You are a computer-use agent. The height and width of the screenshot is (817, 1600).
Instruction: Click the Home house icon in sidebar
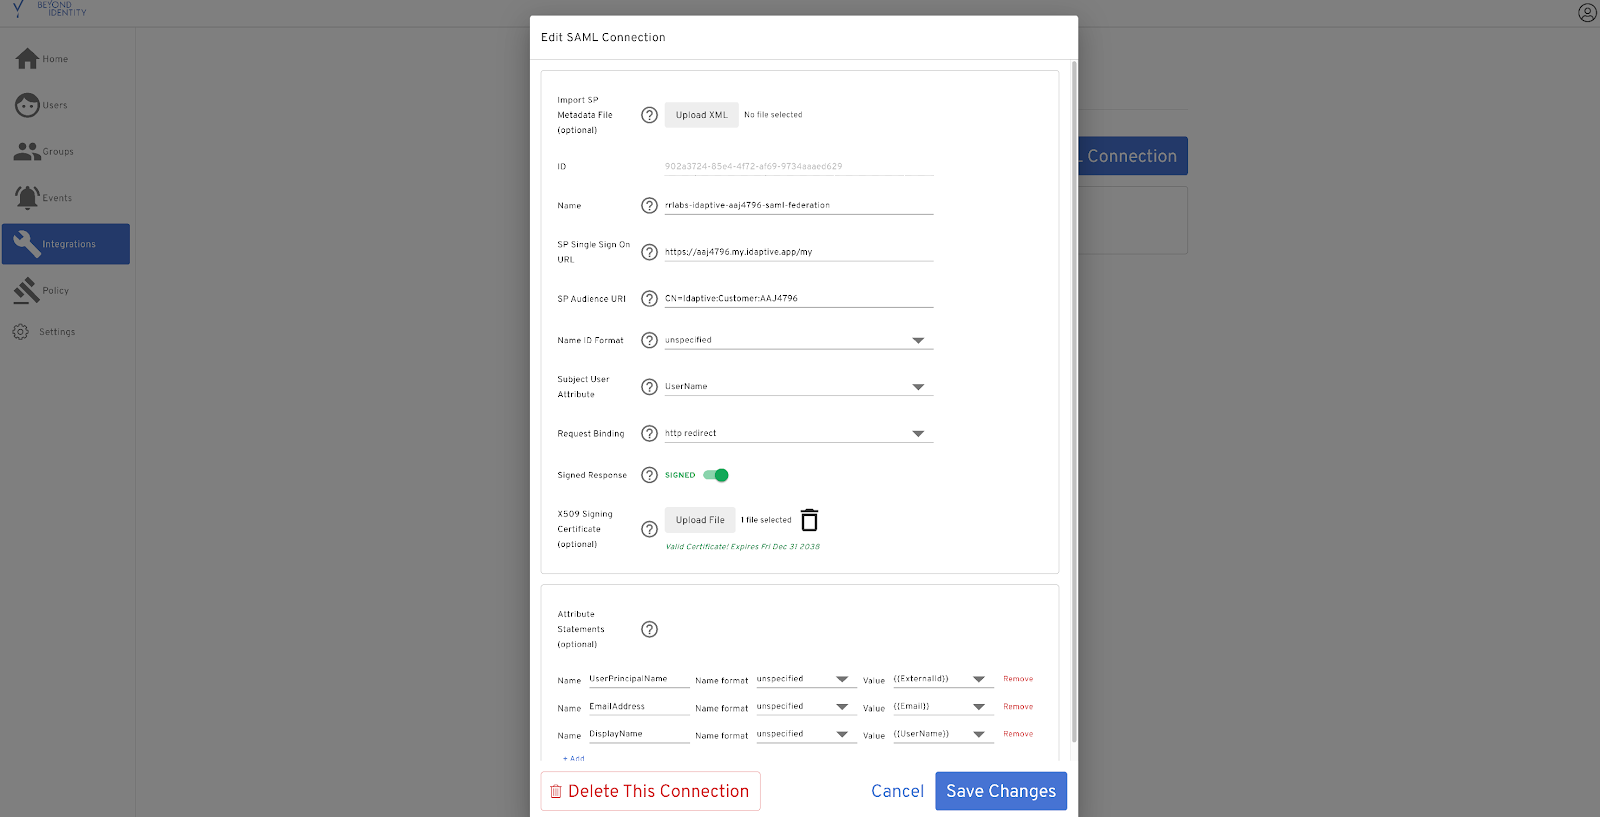27,59
